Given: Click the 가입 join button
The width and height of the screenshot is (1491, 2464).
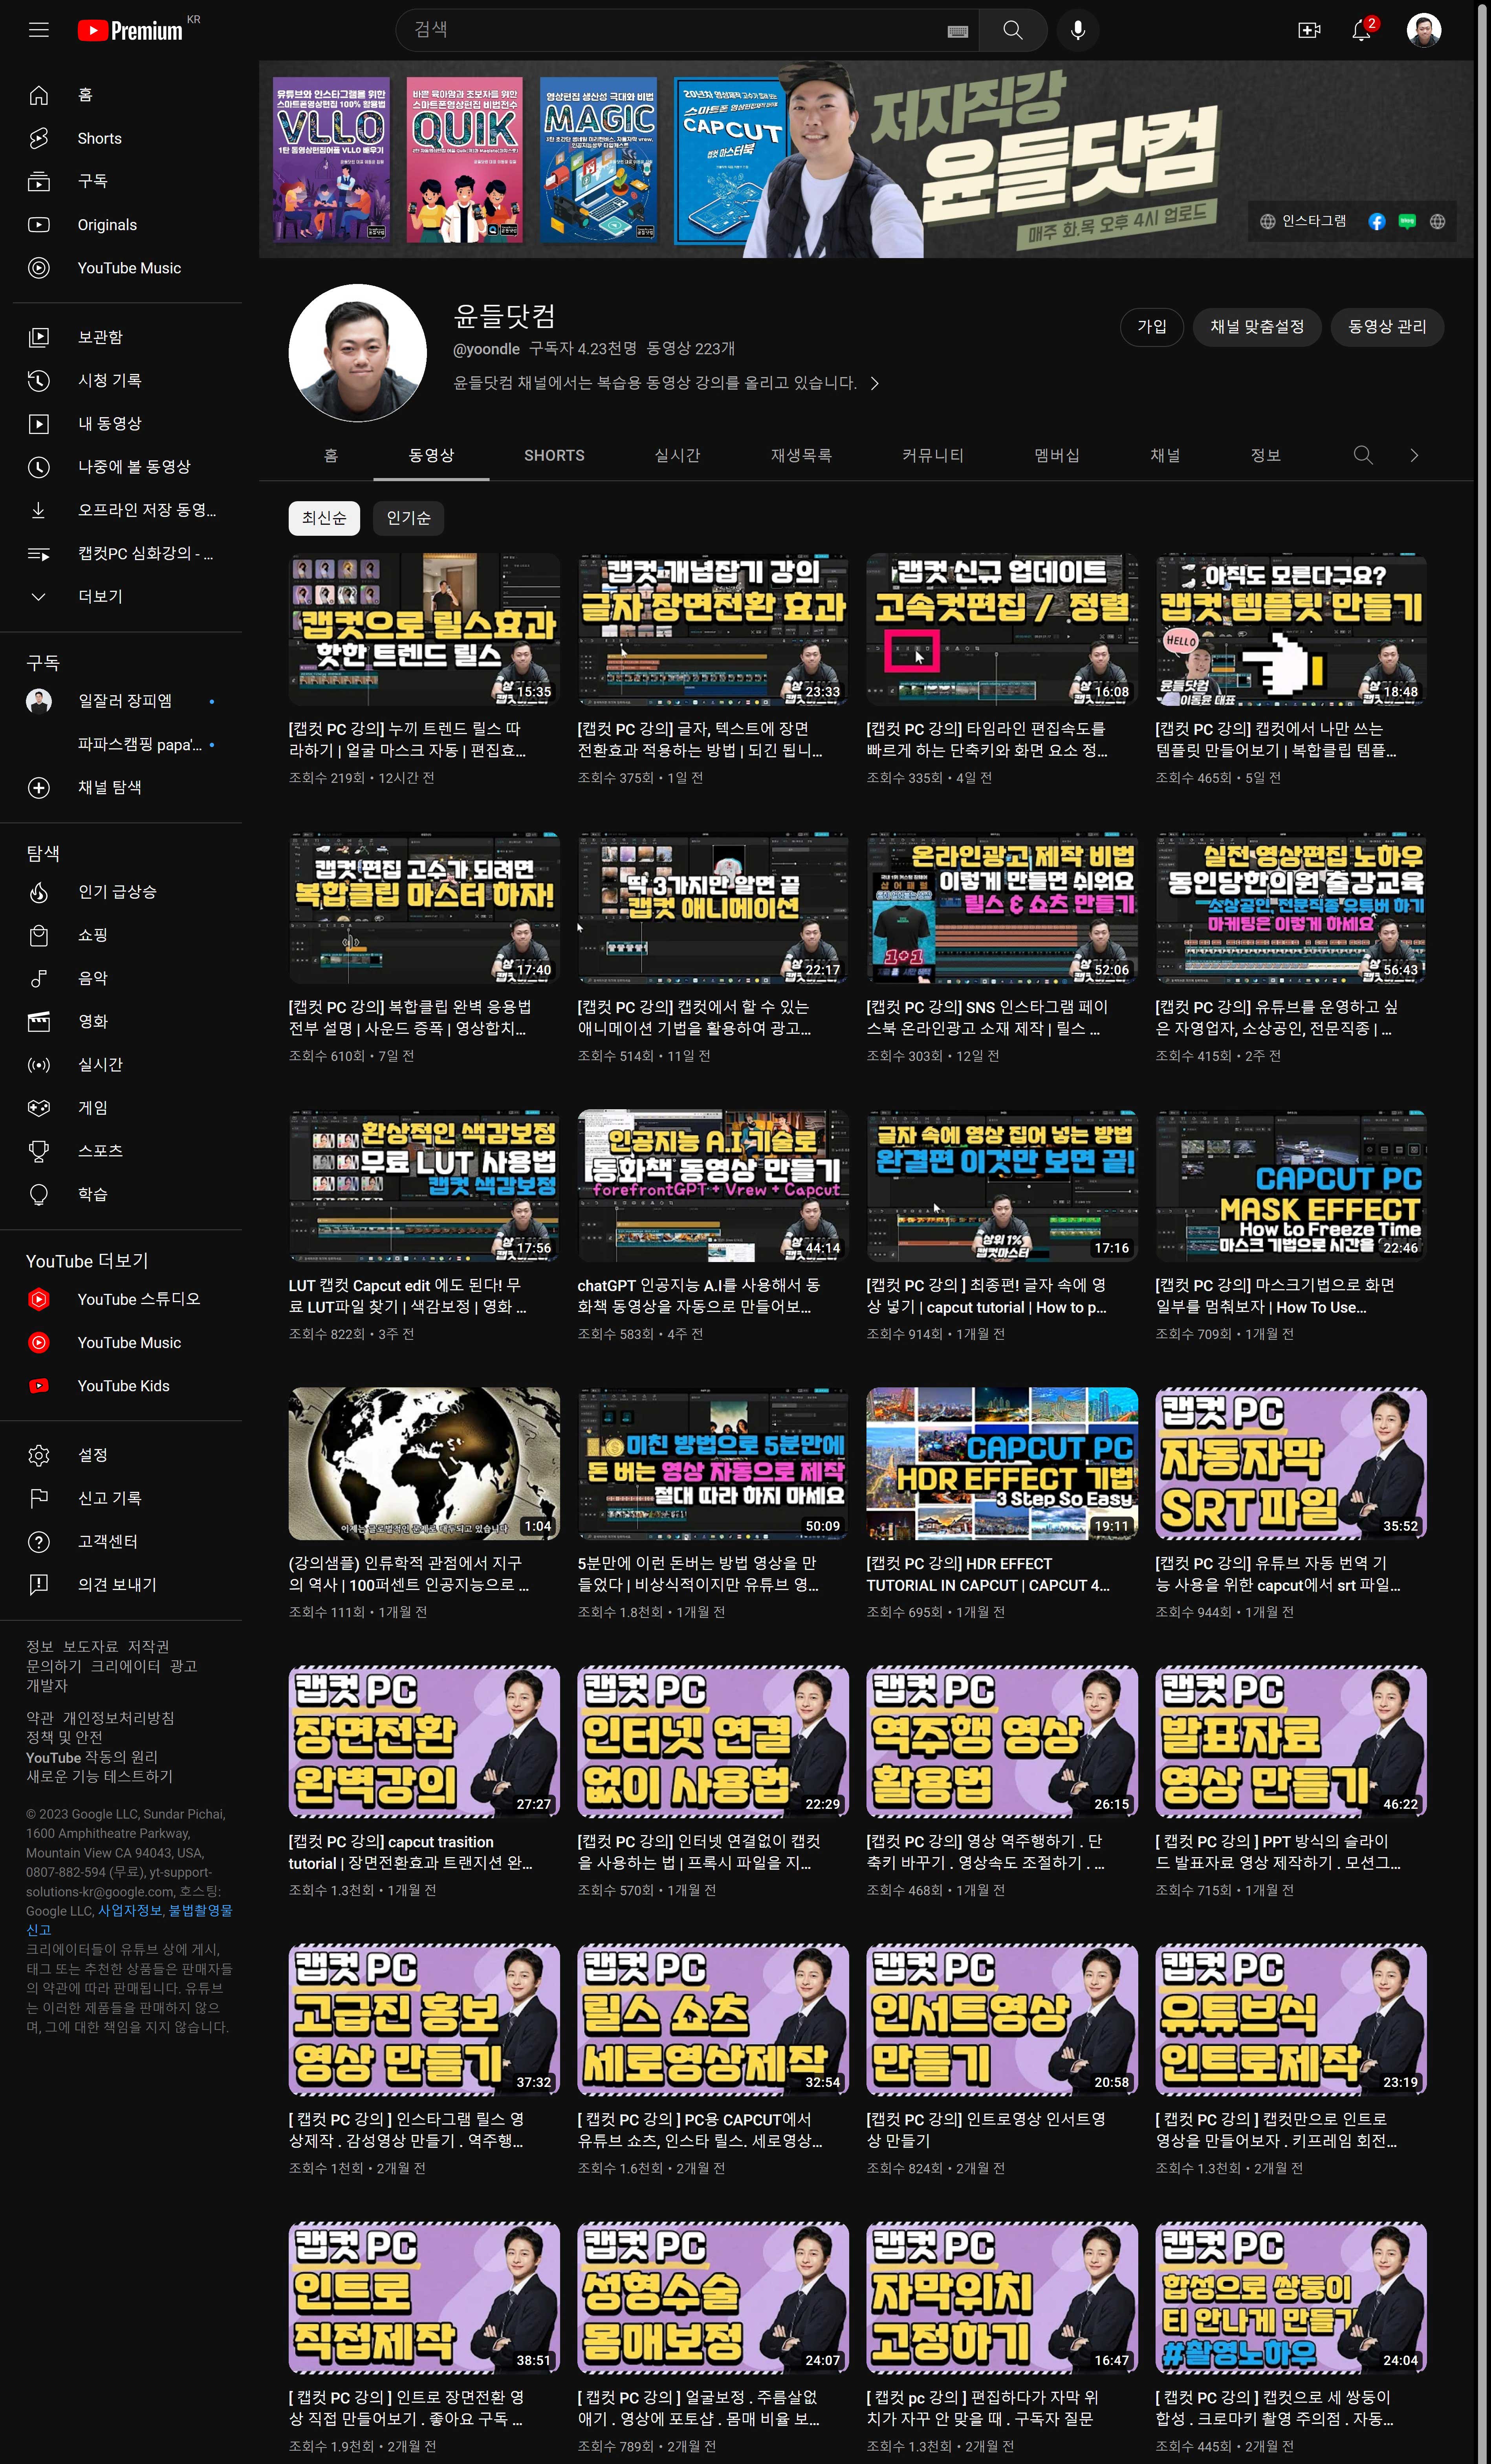Looking at the screenshot, I should click(1152, 326).
